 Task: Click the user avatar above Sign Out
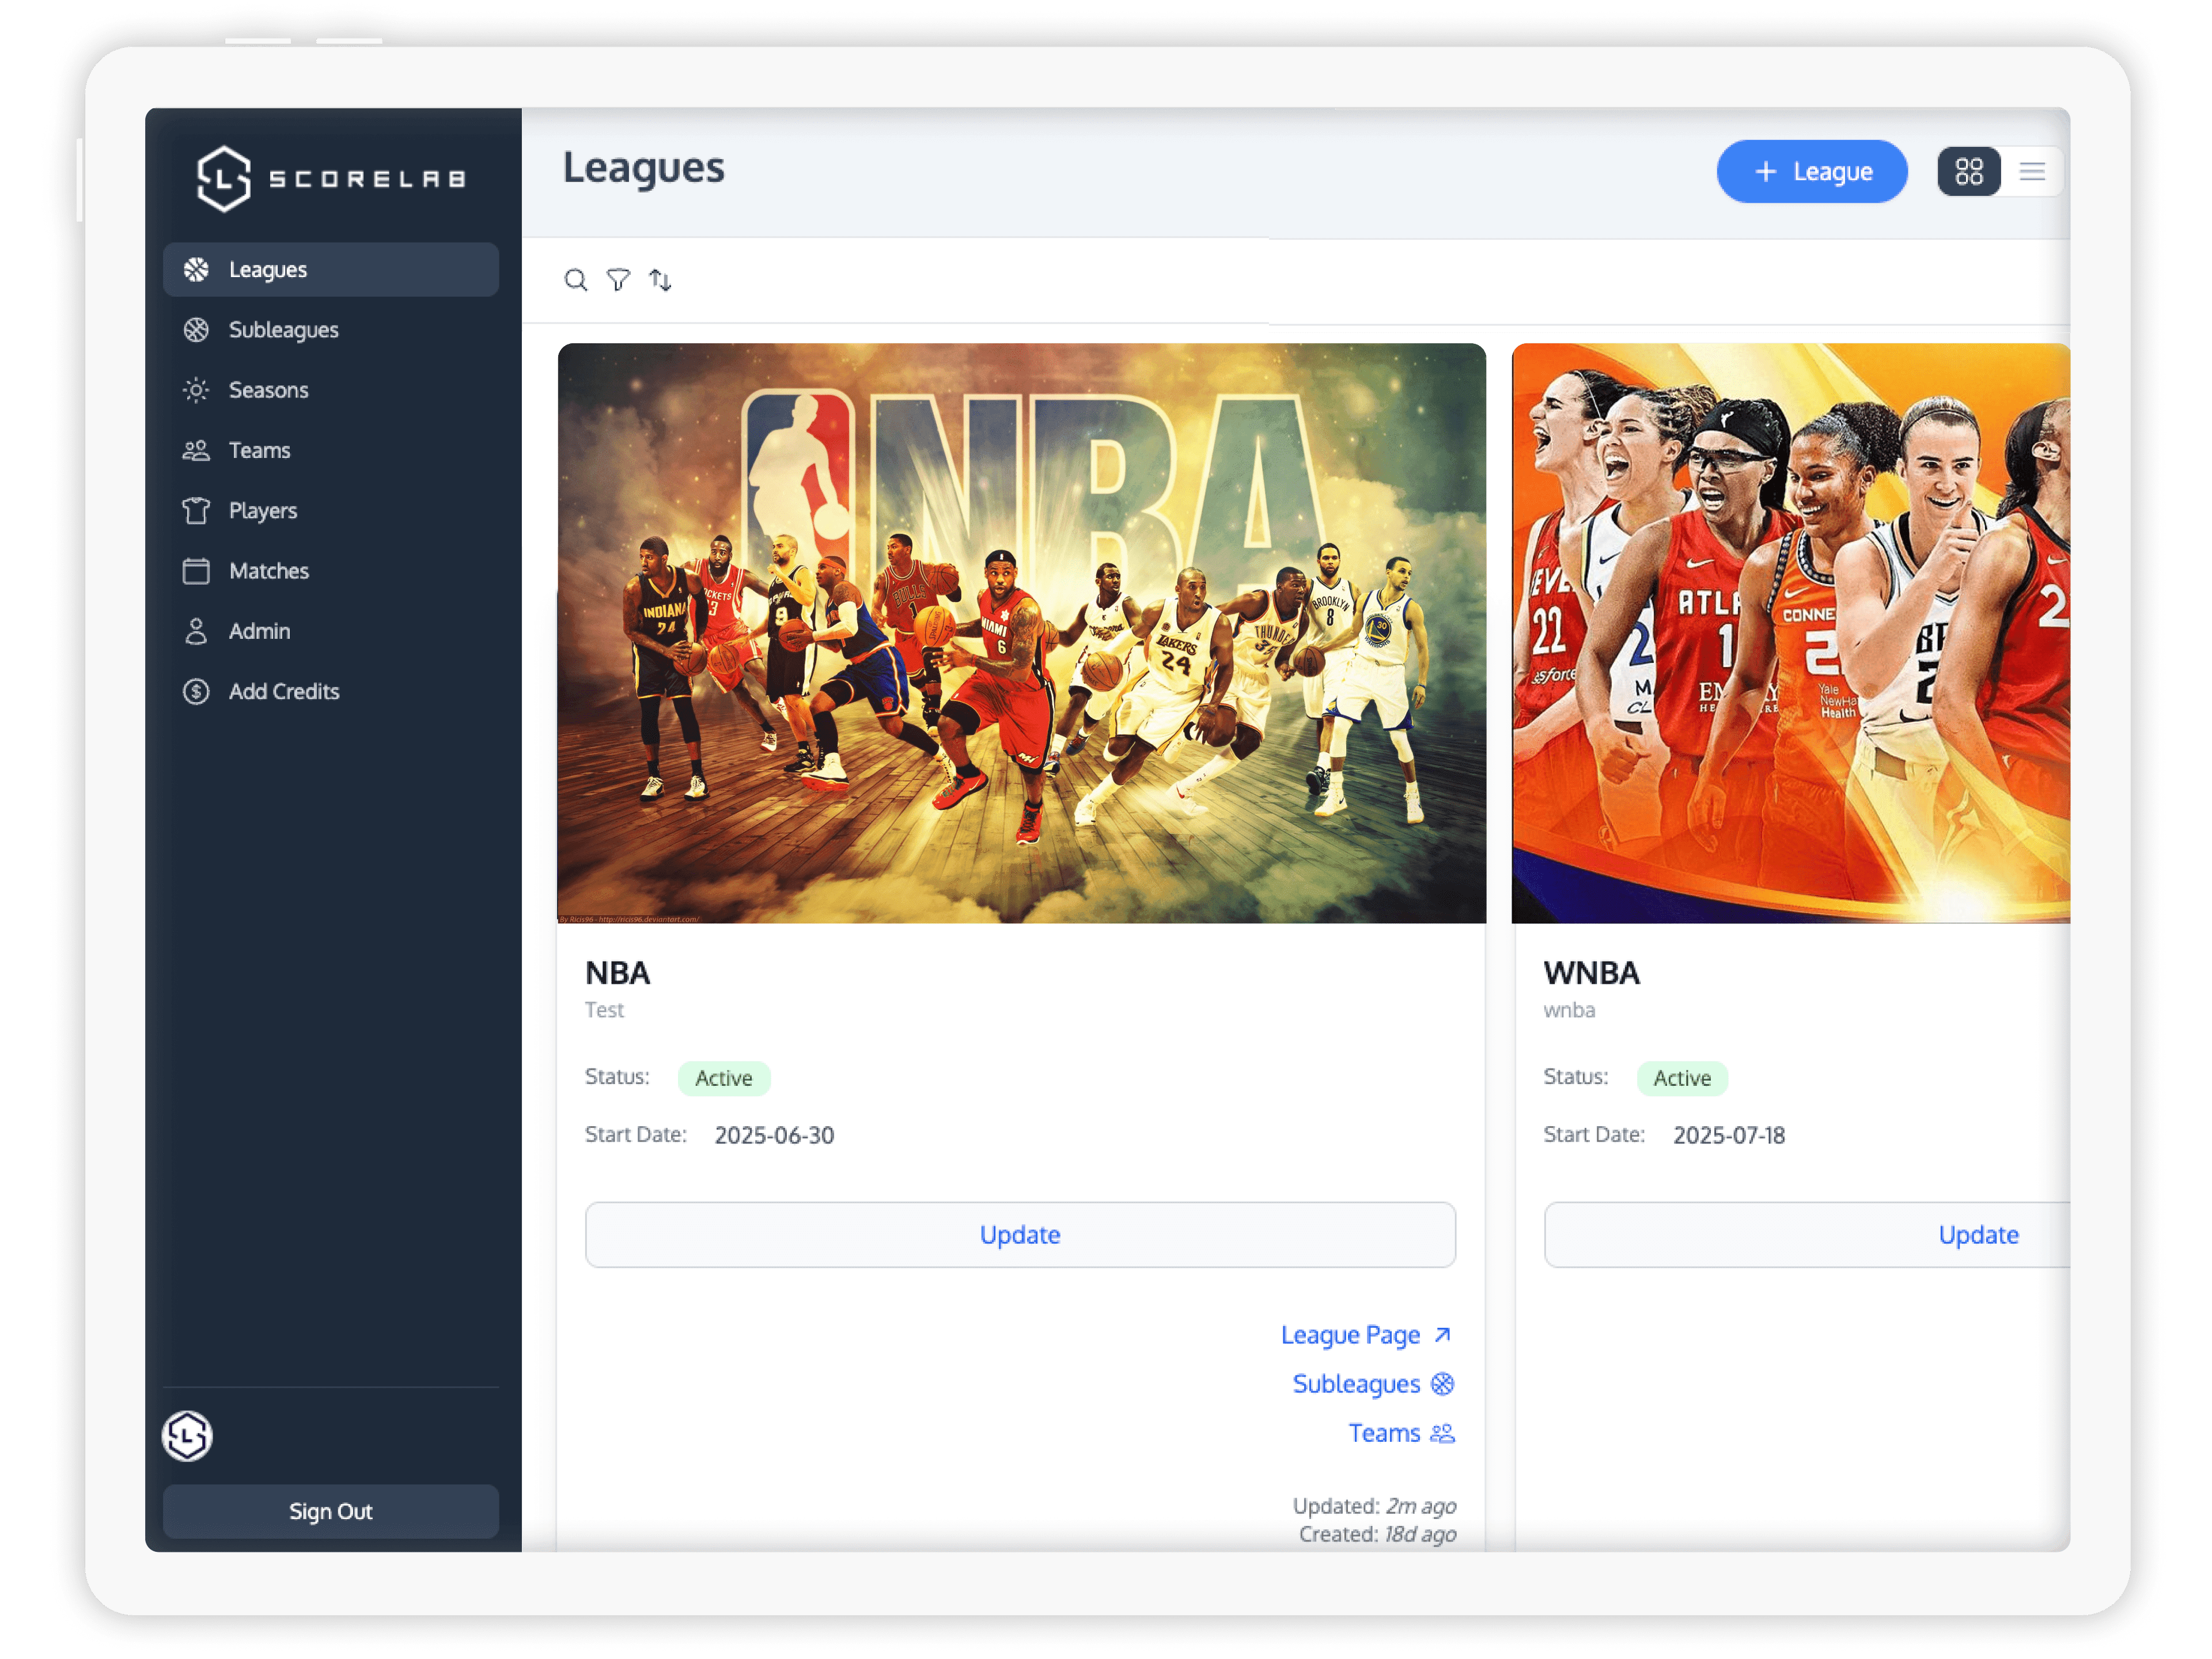click(x=187, y=1436)
